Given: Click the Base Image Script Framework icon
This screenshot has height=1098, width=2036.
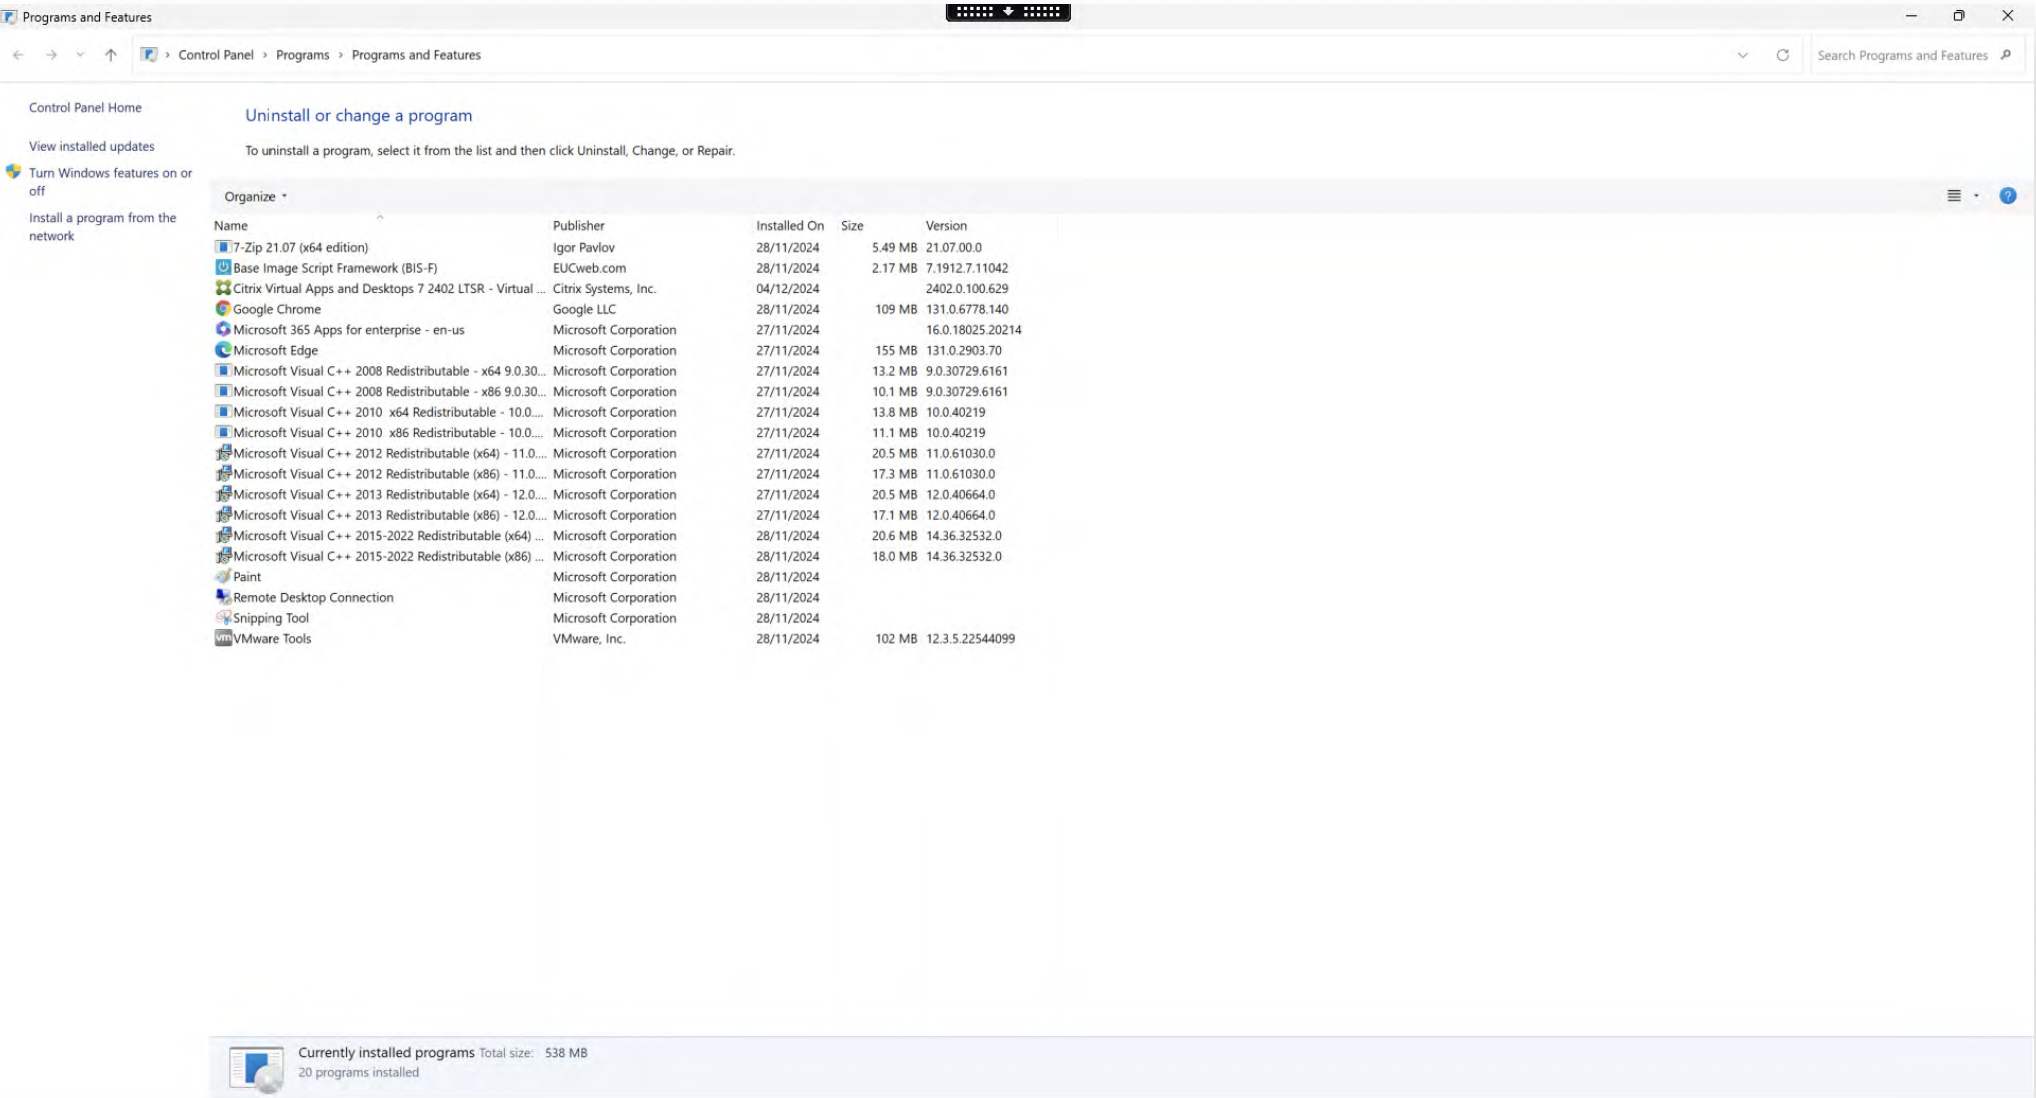Looking at the screenshot, I should coord(223,267).
